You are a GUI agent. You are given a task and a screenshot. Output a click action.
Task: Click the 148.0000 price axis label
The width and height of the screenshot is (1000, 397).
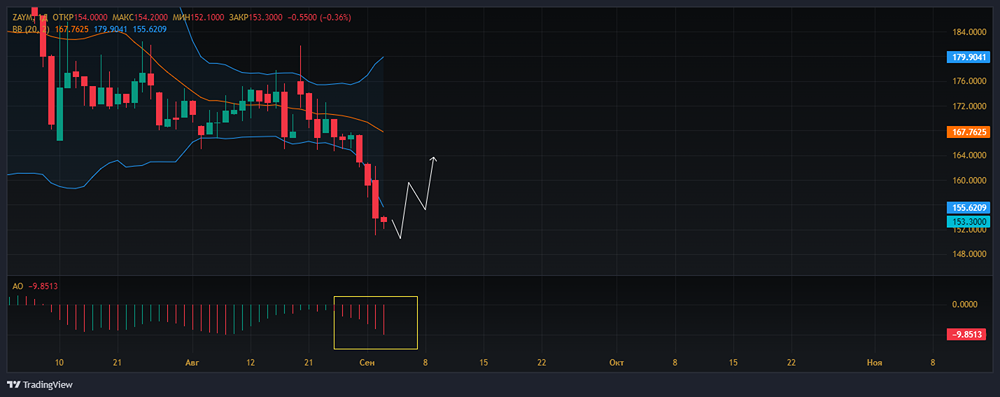pos(969,254)
